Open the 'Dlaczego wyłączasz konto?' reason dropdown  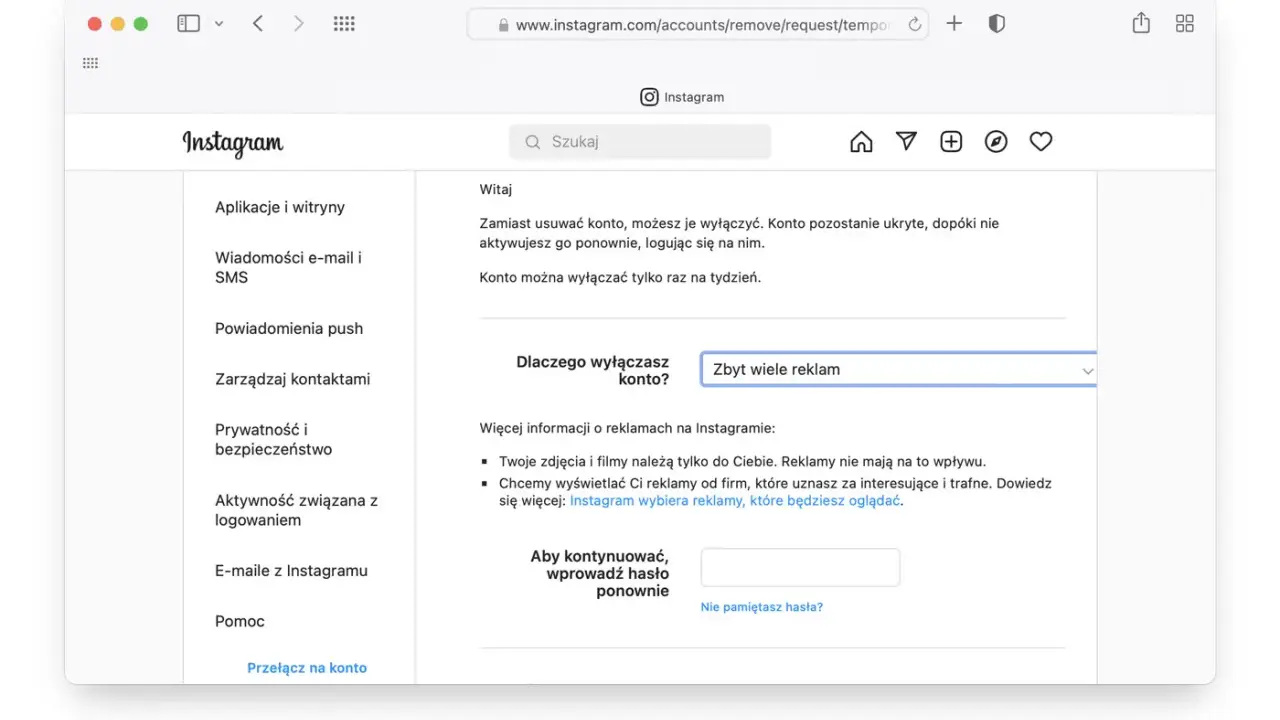coord(898,369)
